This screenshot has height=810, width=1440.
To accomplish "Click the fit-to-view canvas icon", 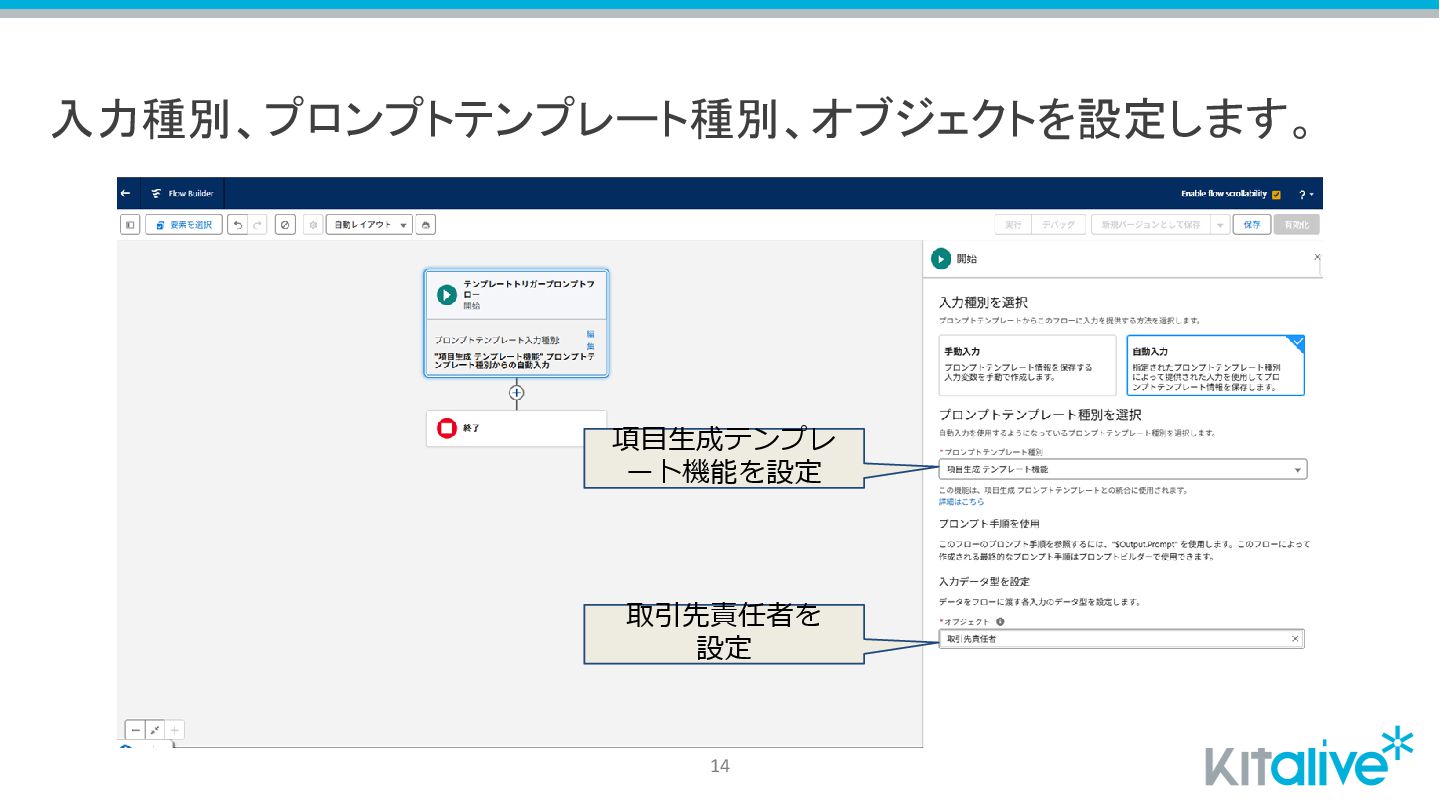I will tap(155, 730).
